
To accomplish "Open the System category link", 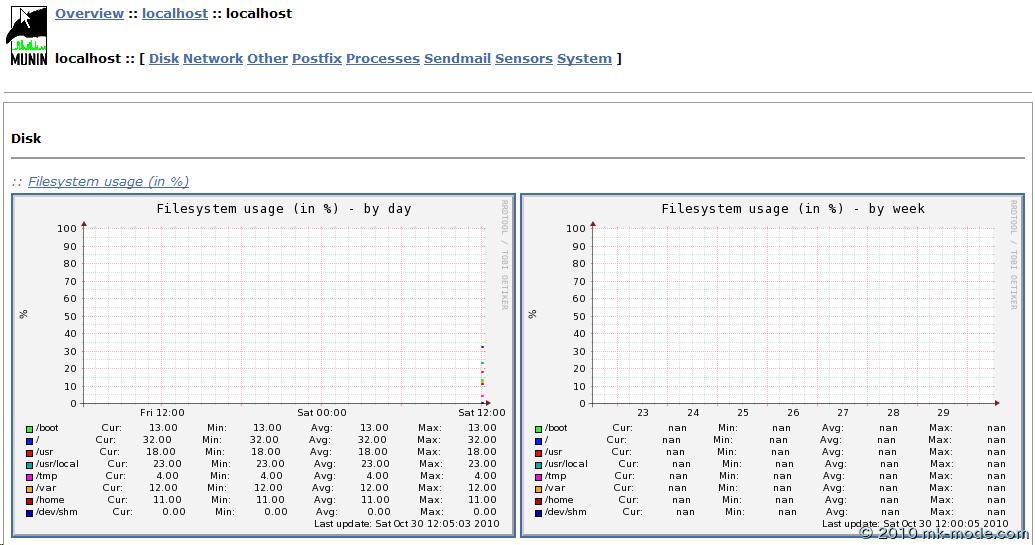I will [x=584, y=59].
